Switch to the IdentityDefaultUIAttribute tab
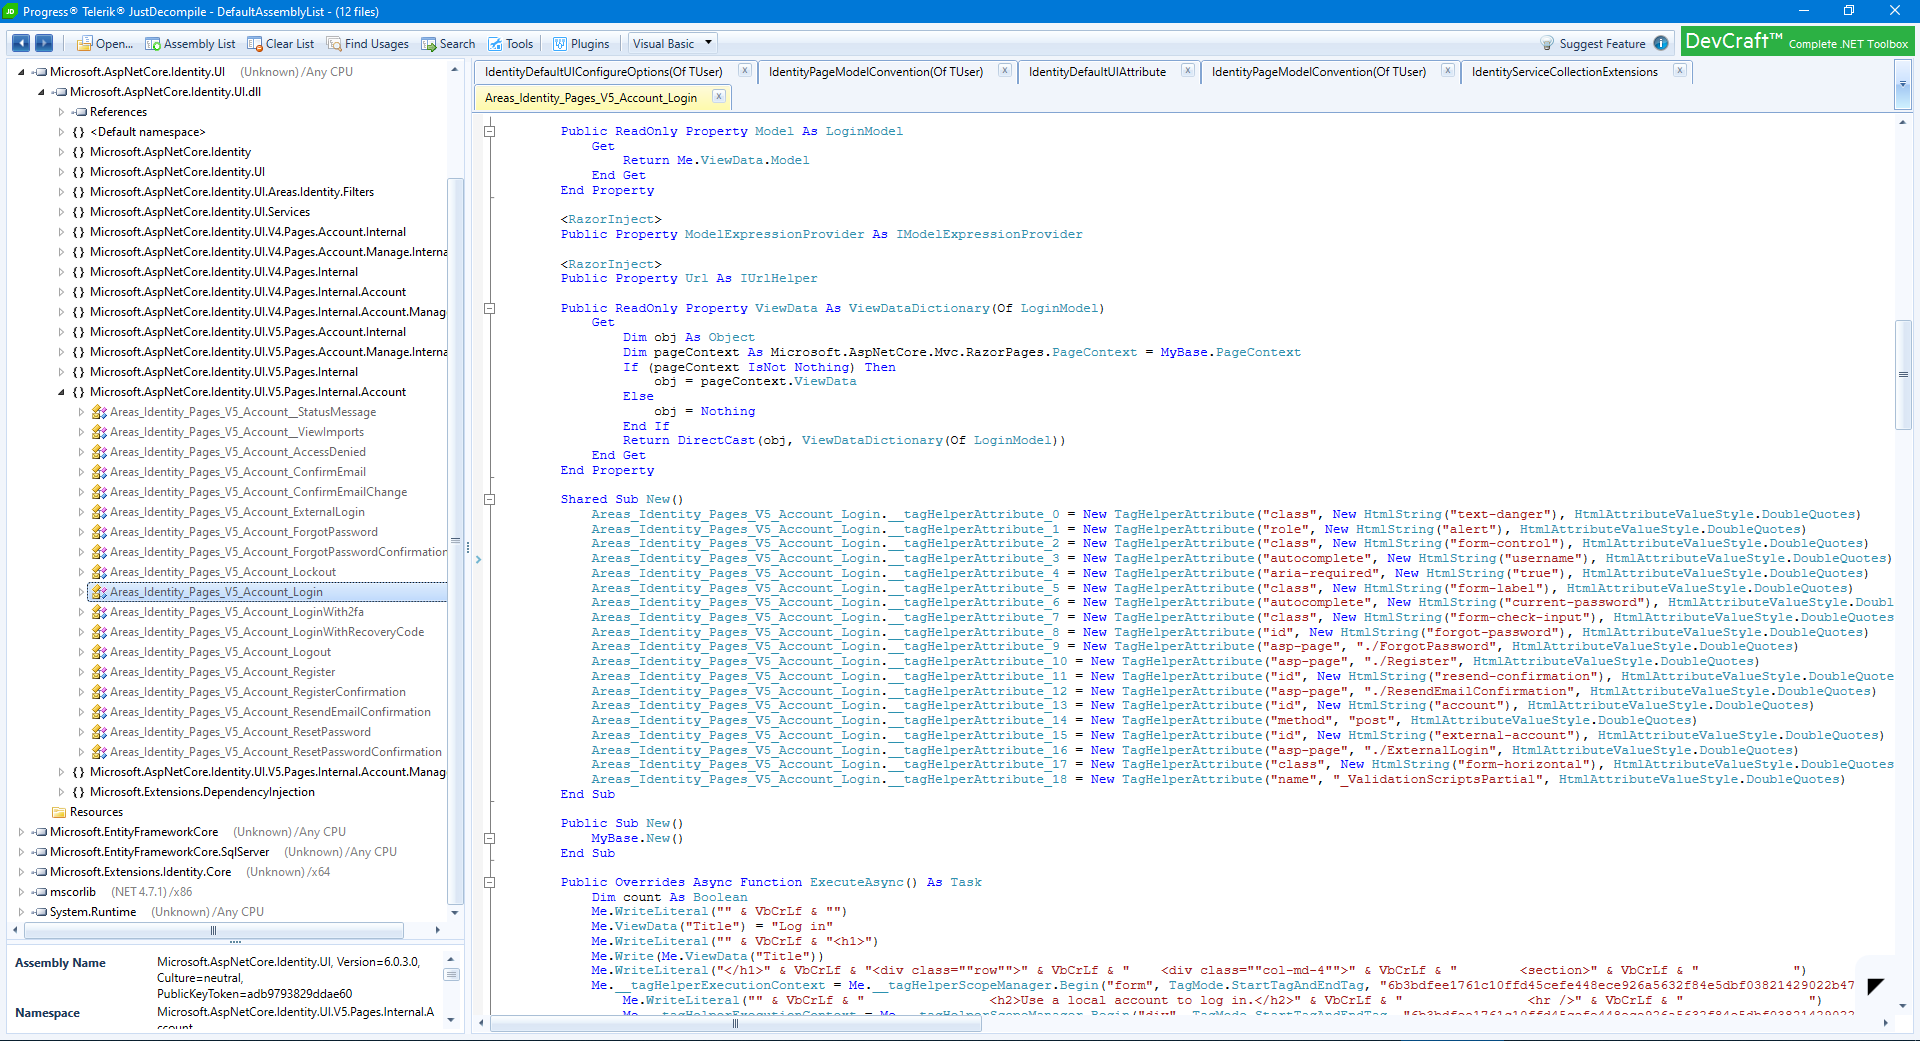1920x1041 pixels. click(1097, 72)
